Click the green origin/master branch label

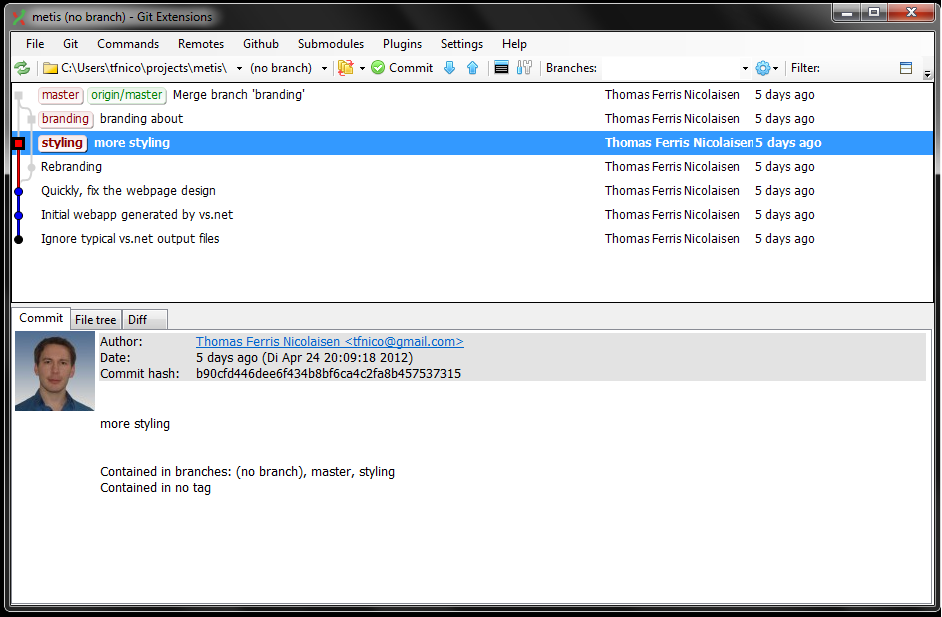(126, 94)
